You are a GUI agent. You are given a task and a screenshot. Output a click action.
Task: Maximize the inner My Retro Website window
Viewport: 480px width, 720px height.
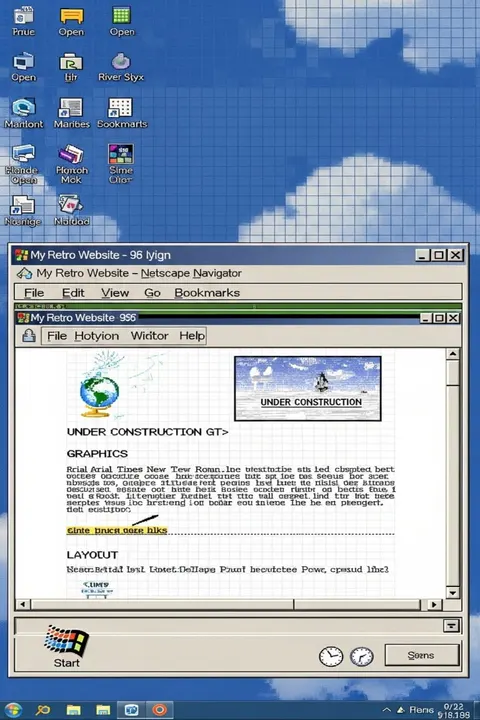[439, 318]
